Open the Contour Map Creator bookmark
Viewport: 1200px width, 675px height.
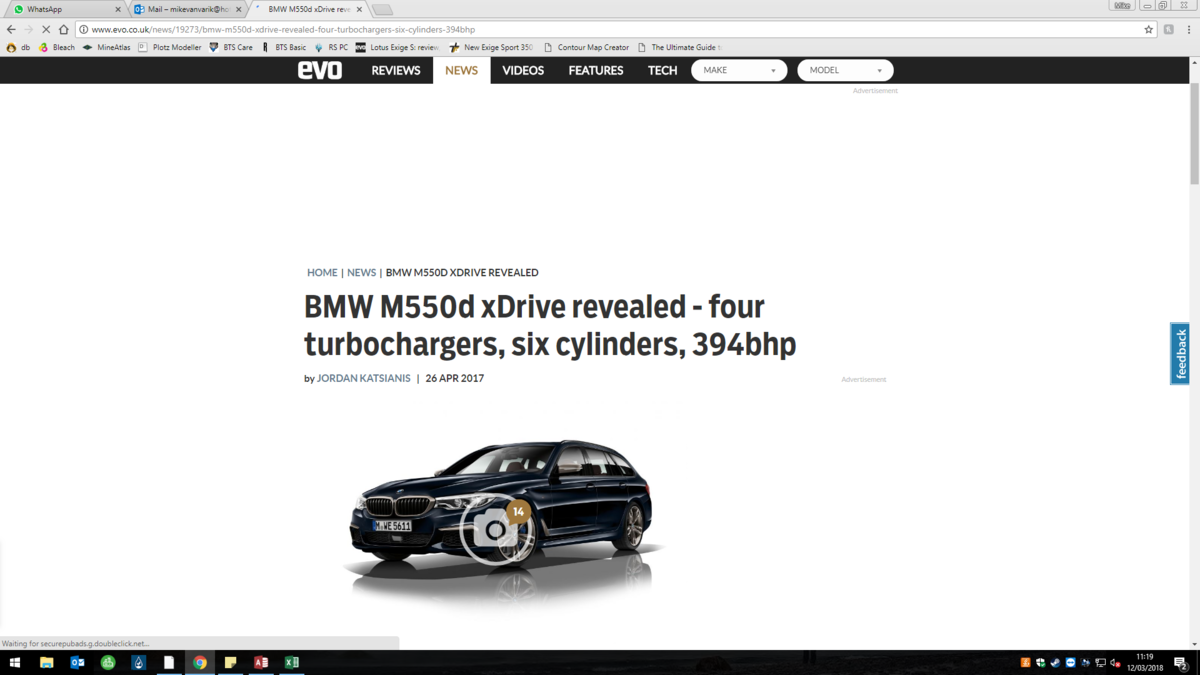click(586, 47)
